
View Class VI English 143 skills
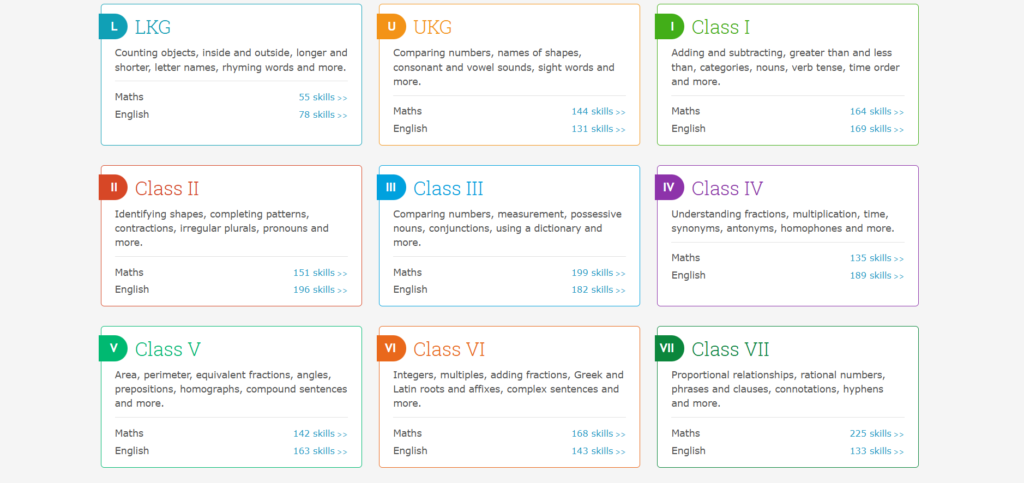(x=598, y=451)
